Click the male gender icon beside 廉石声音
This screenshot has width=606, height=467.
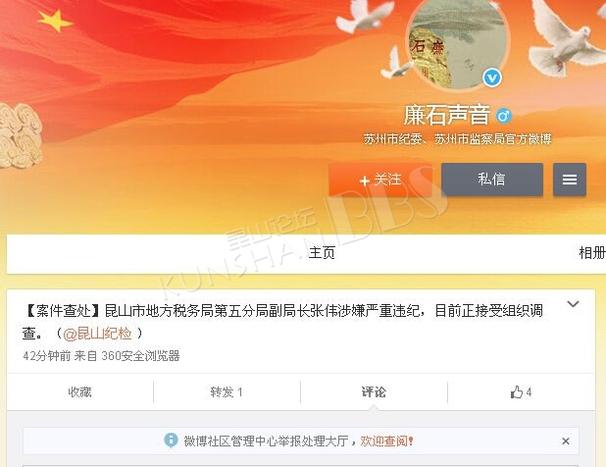[504, 115]
